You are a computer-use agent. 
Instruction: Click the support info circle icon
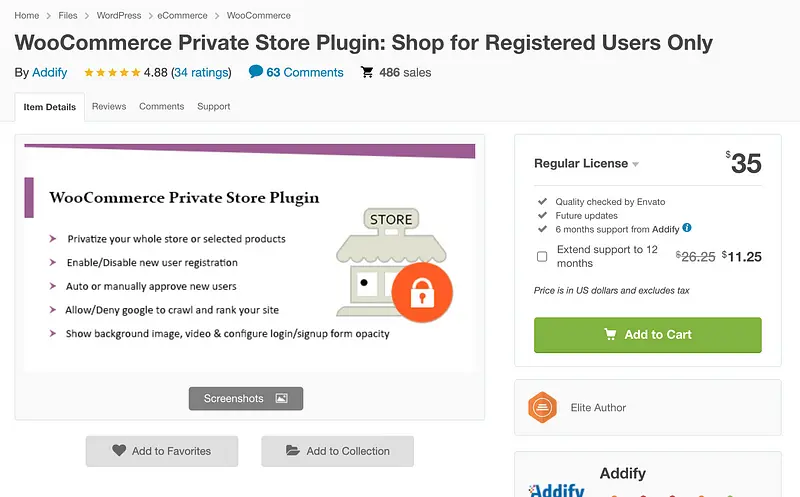(x=687, y=228)
